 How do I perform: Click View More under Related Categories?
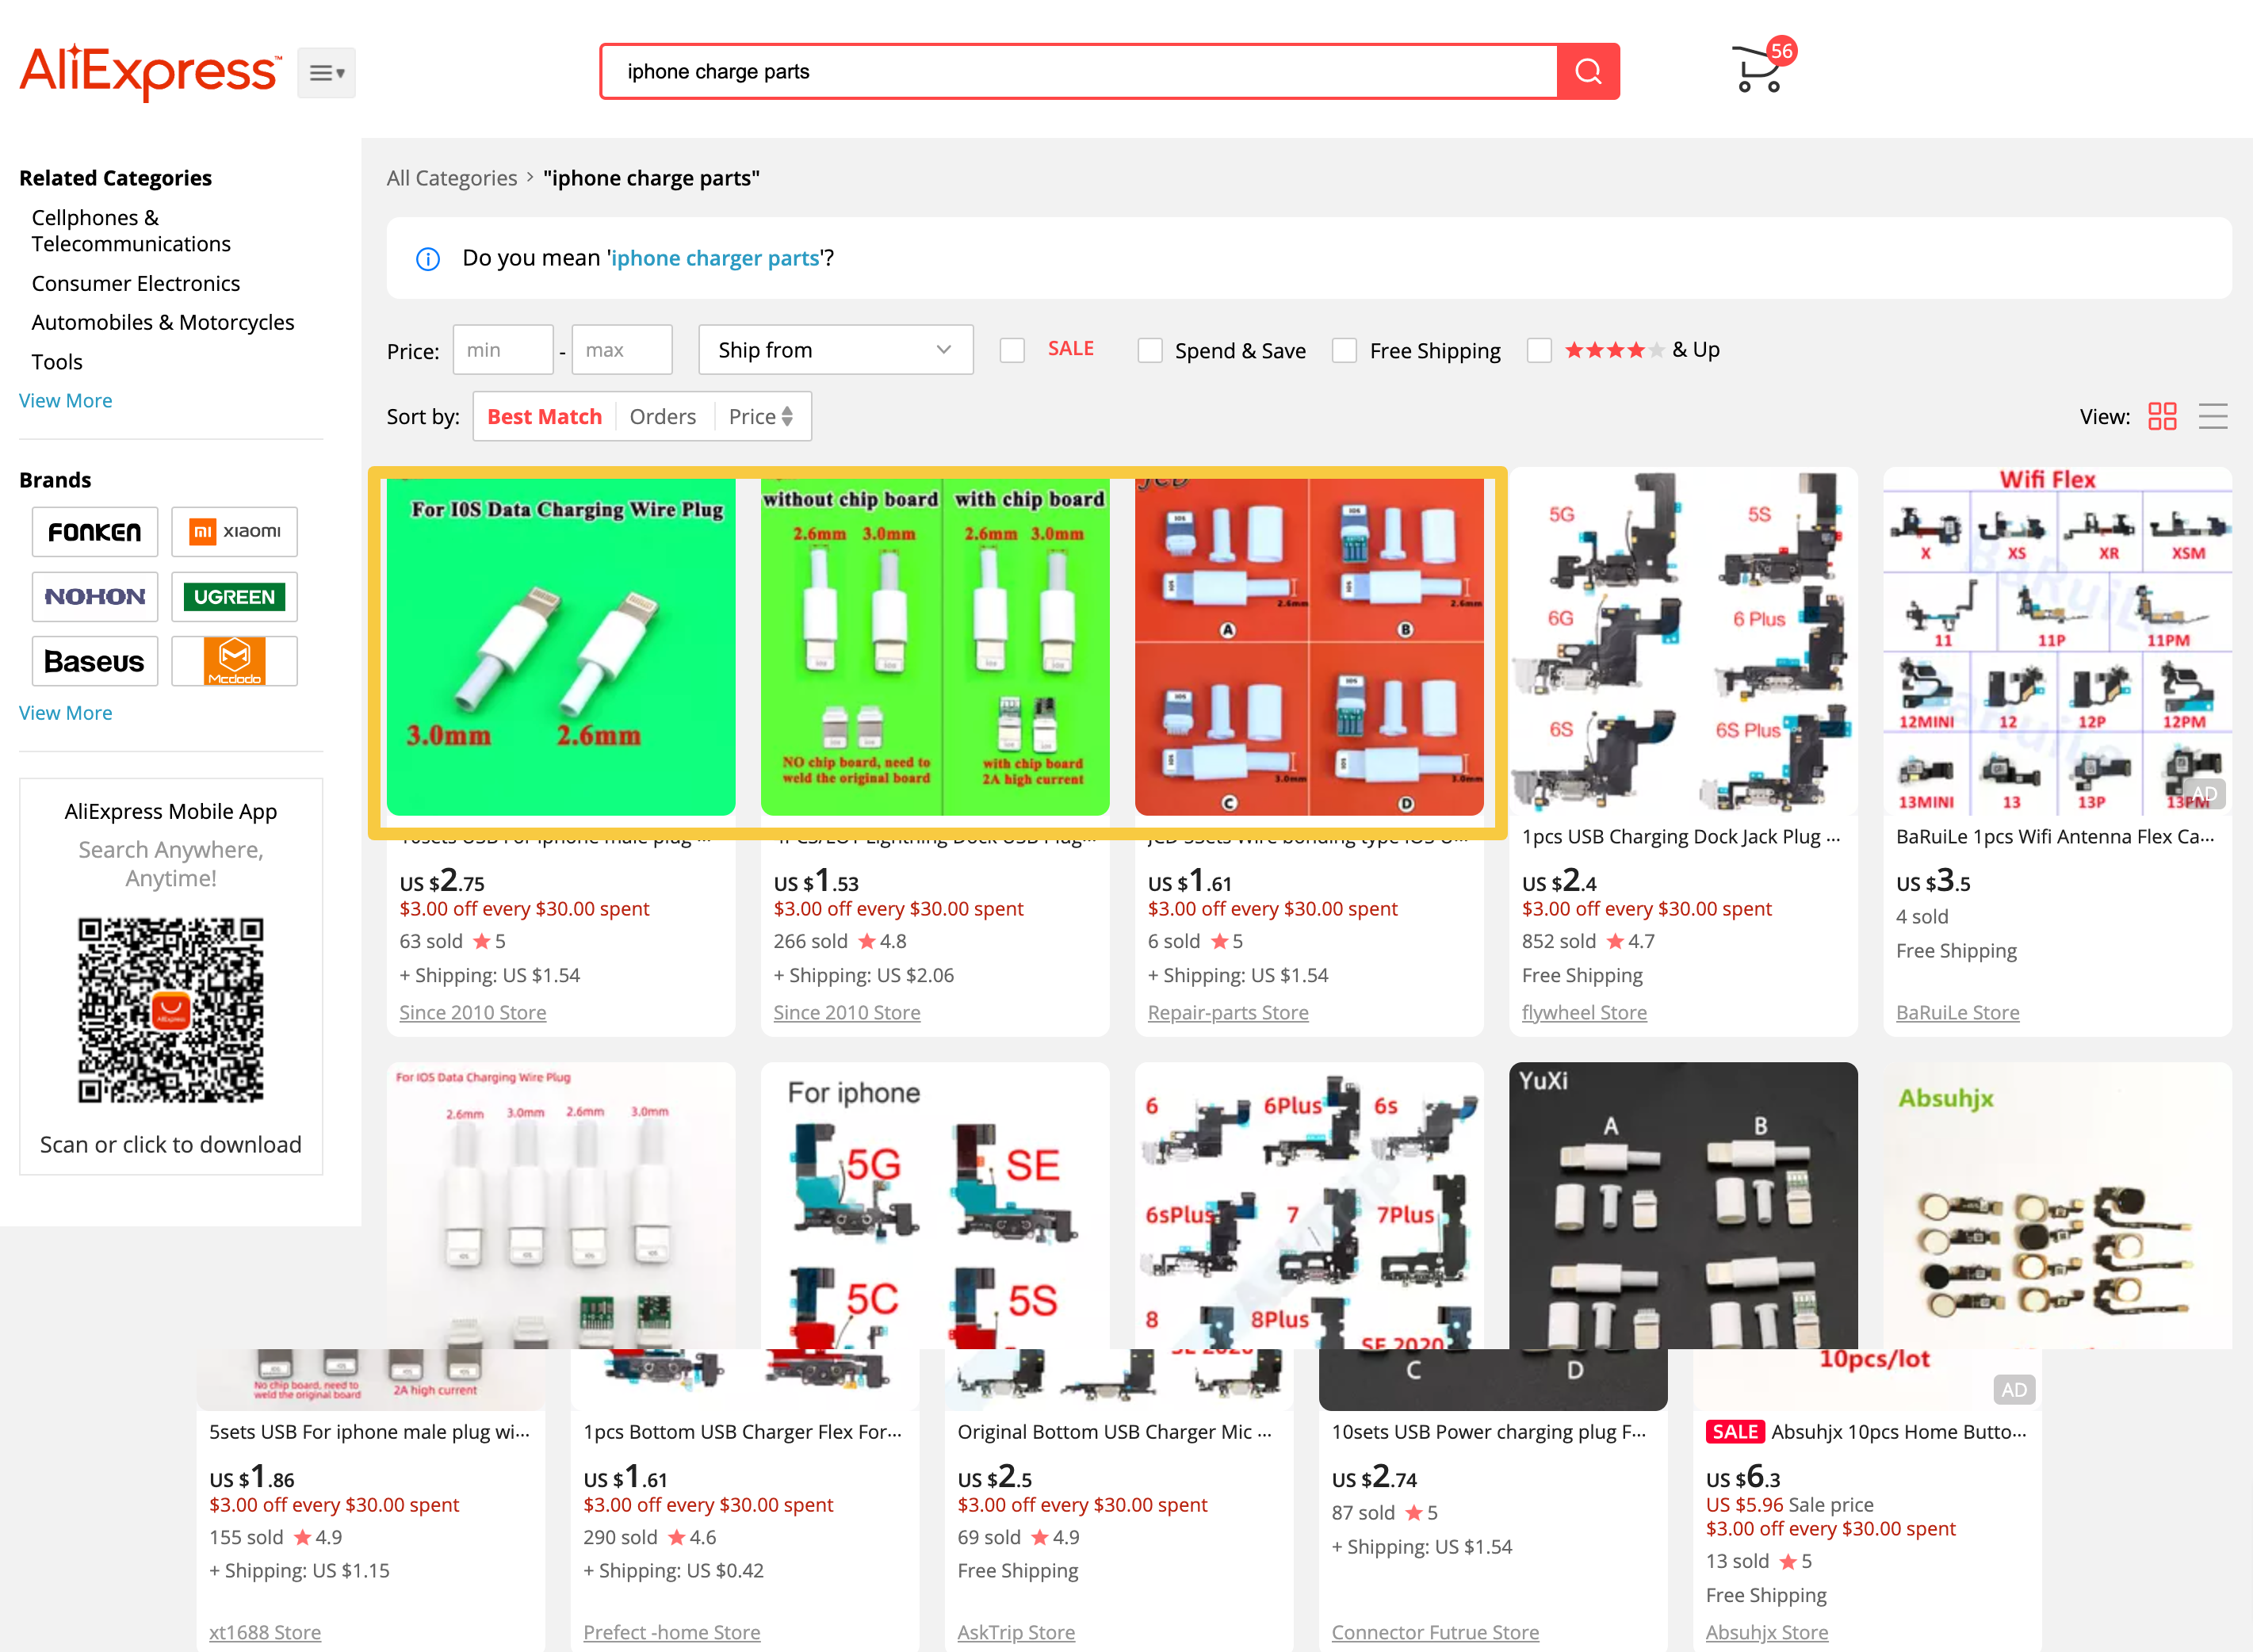(x=65, y=400)
